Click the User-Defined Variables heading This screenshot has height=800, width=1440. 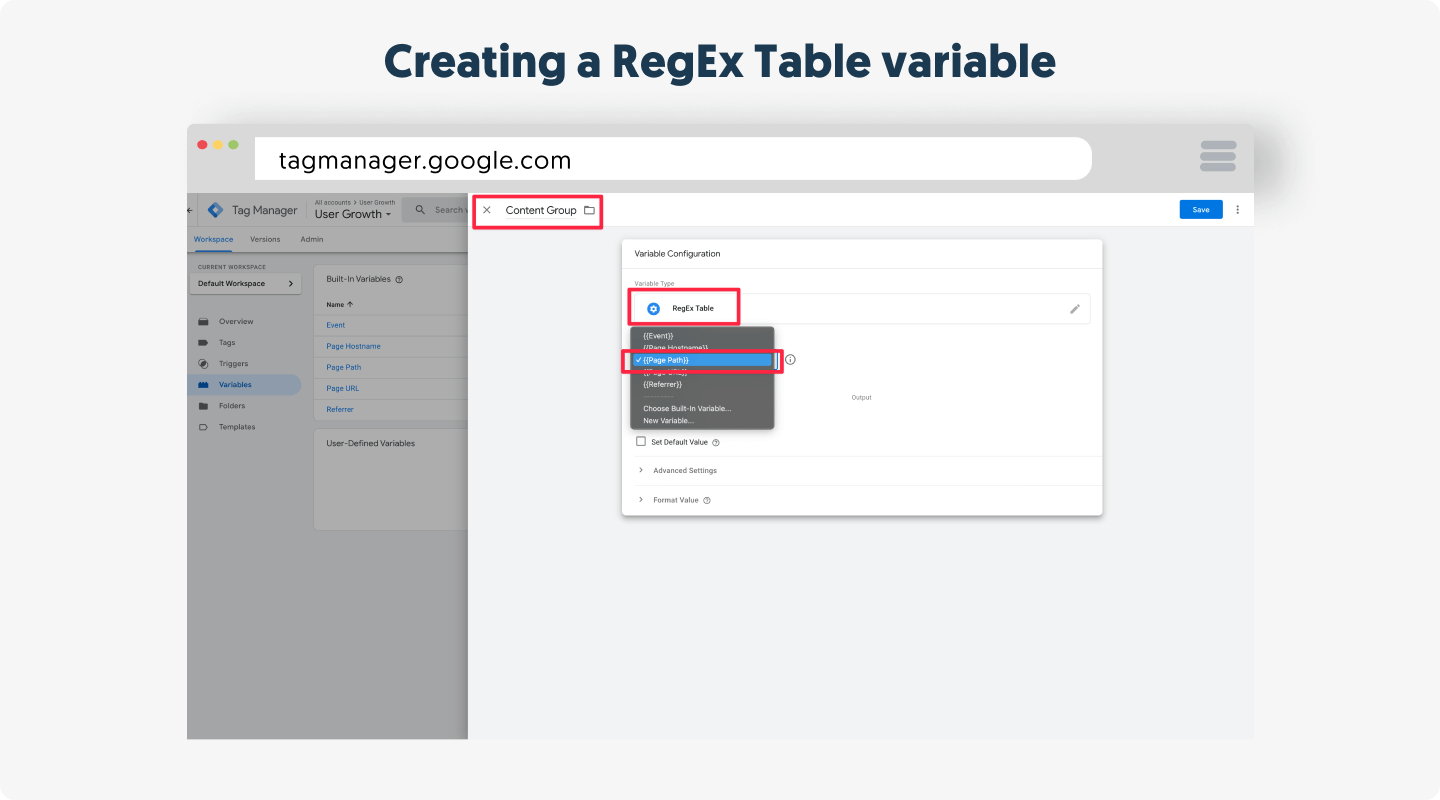371,443
